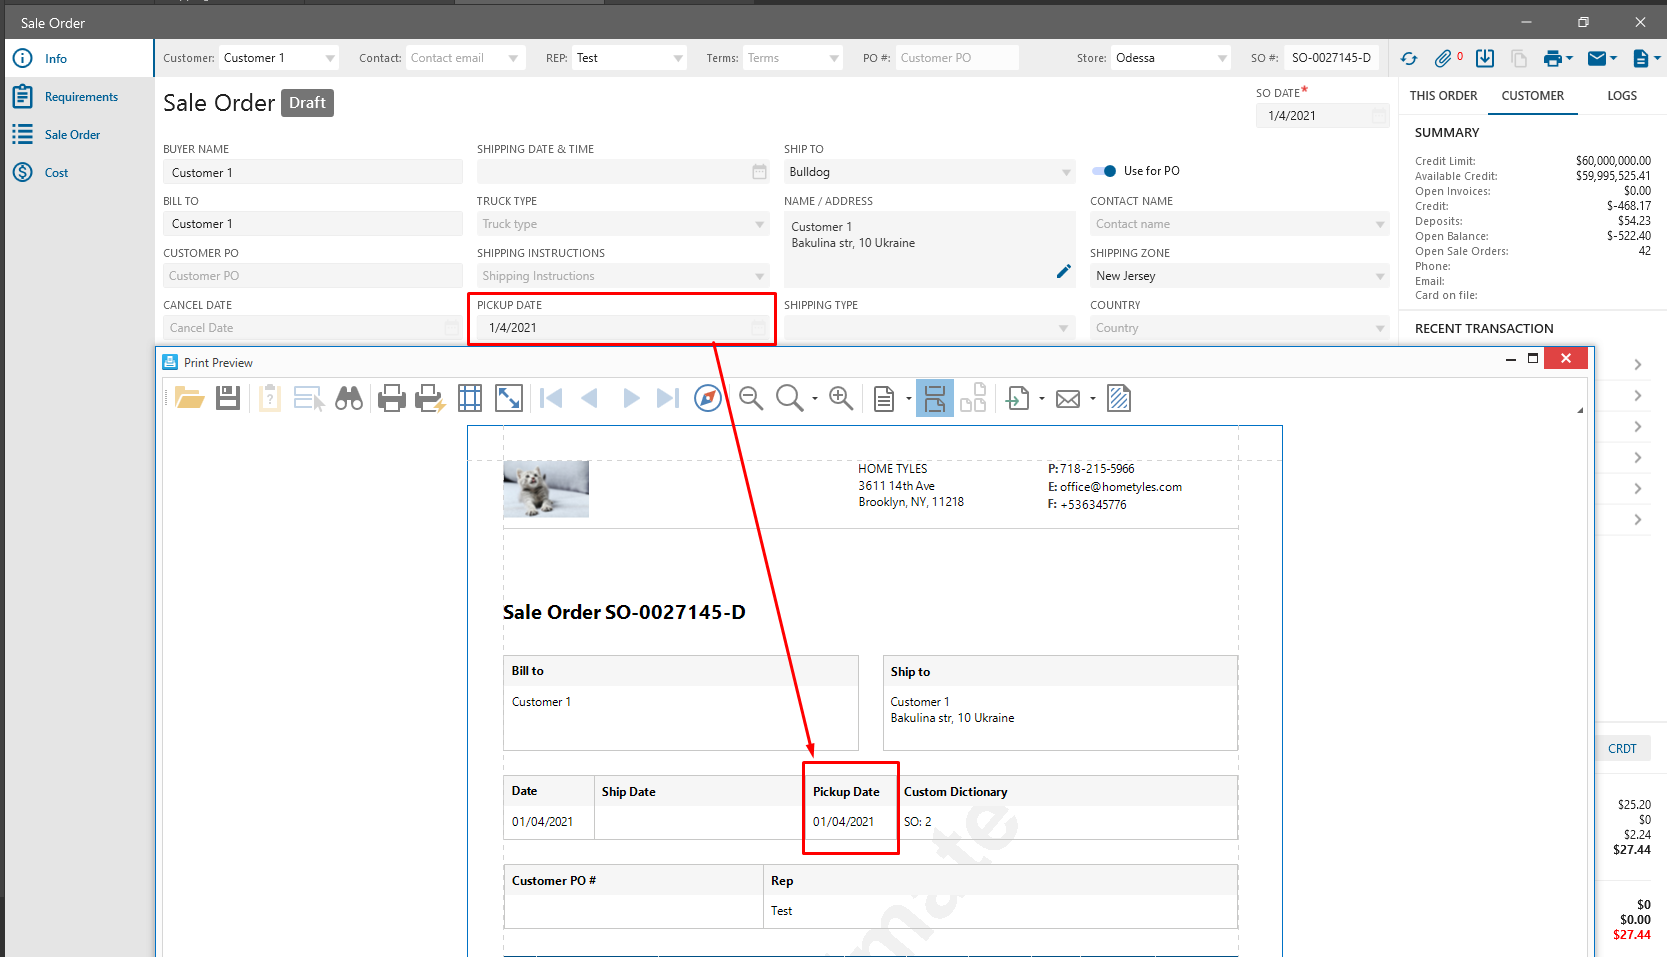Click the CRDT button
1667x957 pixels.
coord(1621,749)
